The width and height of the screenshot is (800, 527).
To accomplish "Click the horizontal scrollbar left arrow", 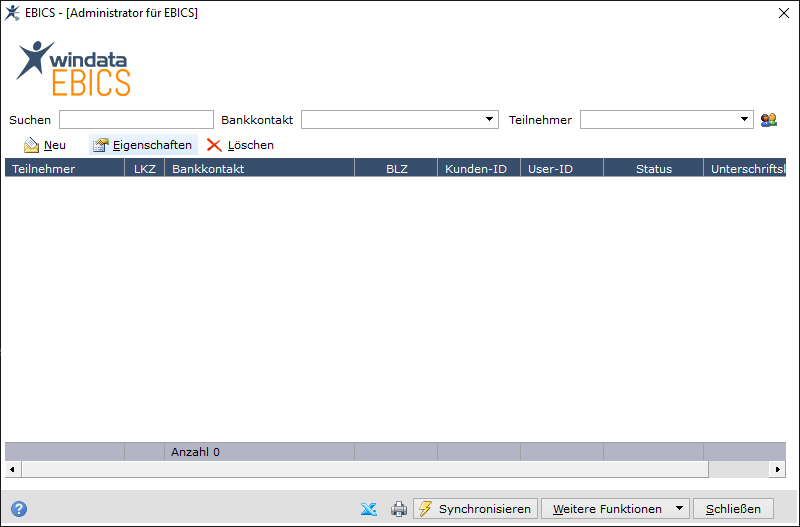I will tap(12, 469).
